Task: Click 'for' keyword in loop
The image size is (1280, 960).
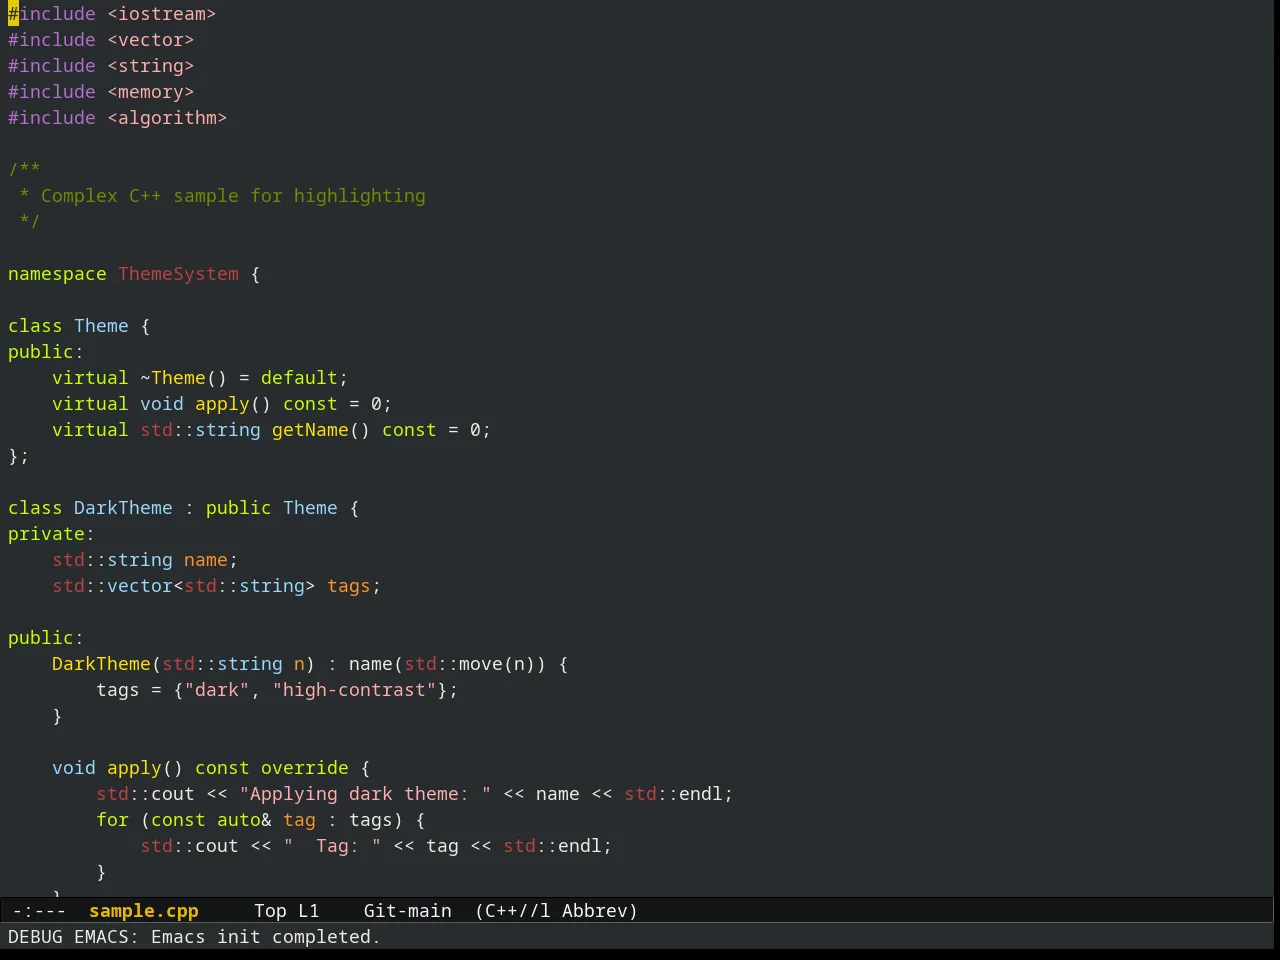Action: pyautogui.click(x=112, y=820)
